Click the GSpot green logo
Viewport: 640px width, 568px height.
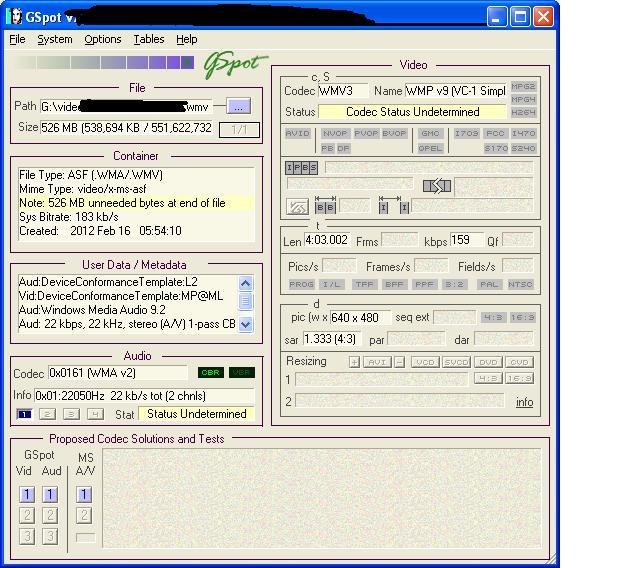[x=236, y=64]
